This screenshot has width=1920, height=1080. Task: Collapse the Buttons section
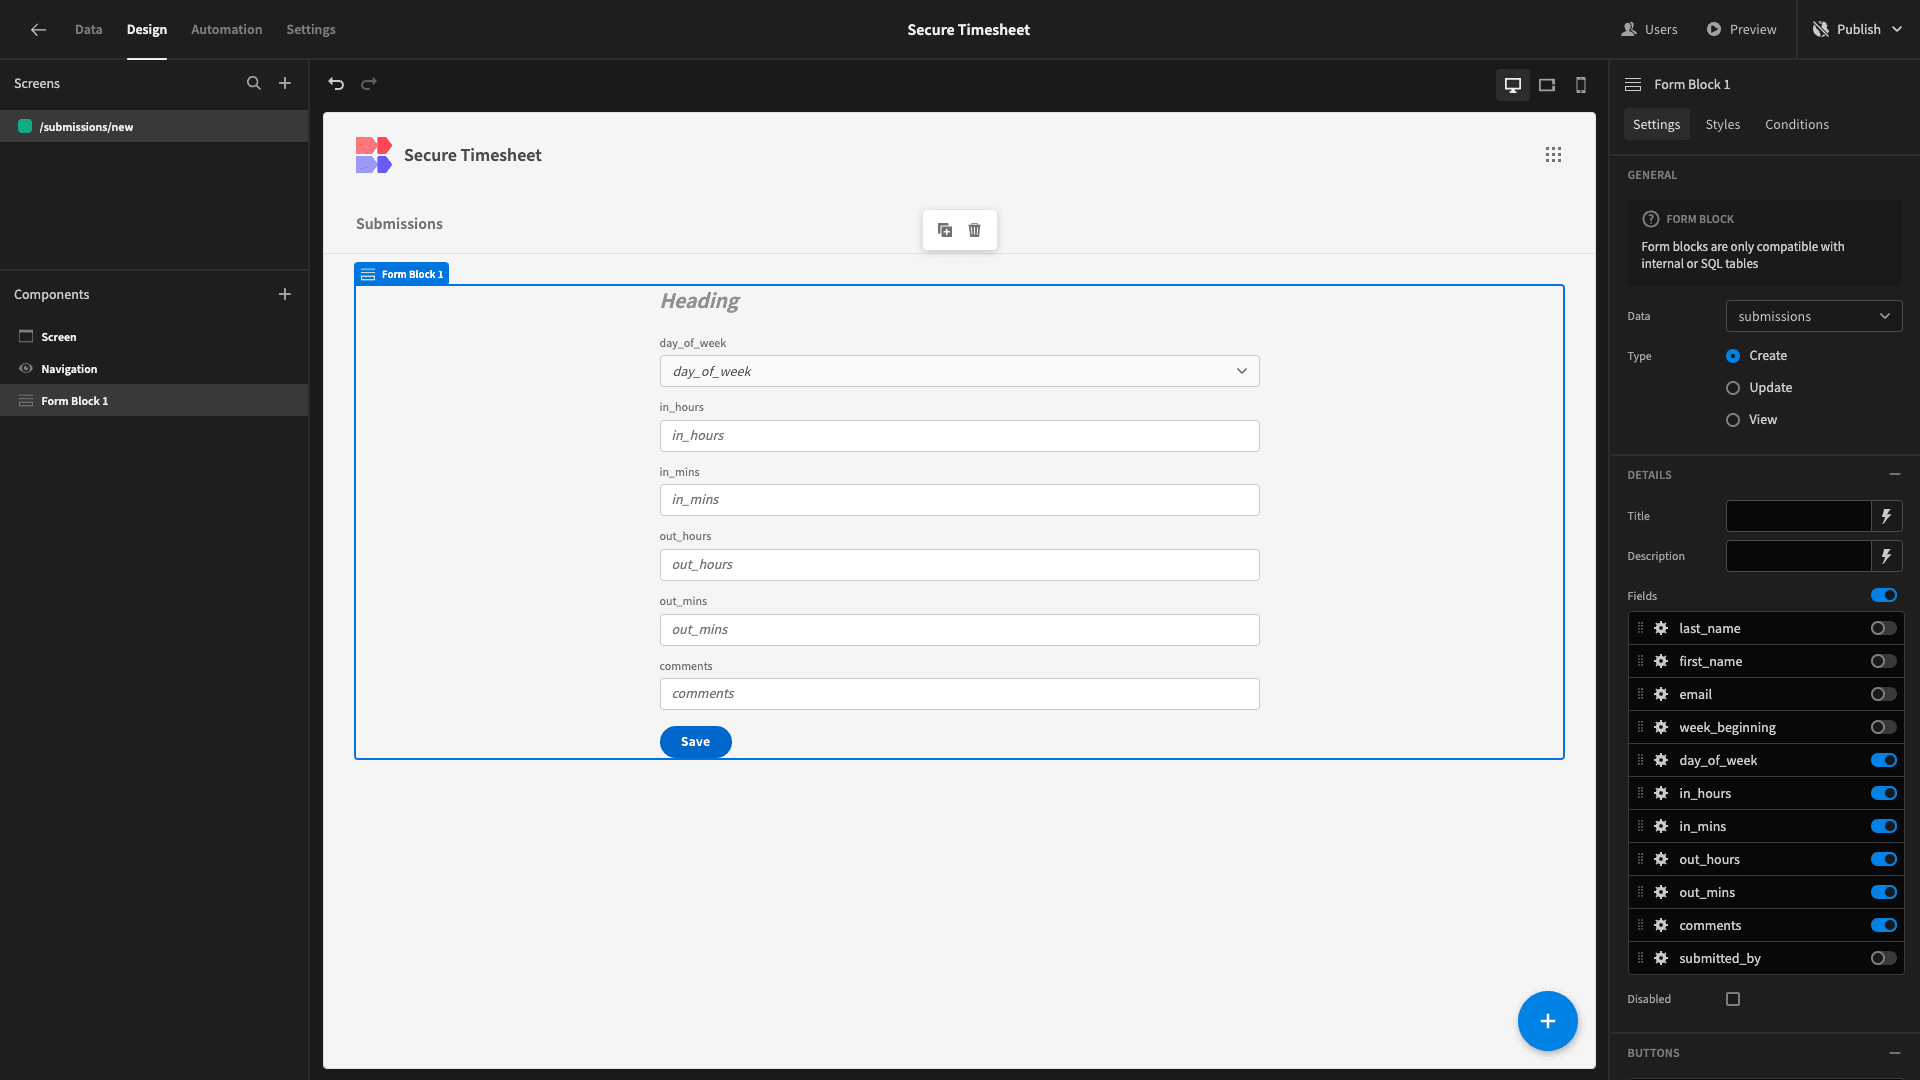tap(1894, 1053)
